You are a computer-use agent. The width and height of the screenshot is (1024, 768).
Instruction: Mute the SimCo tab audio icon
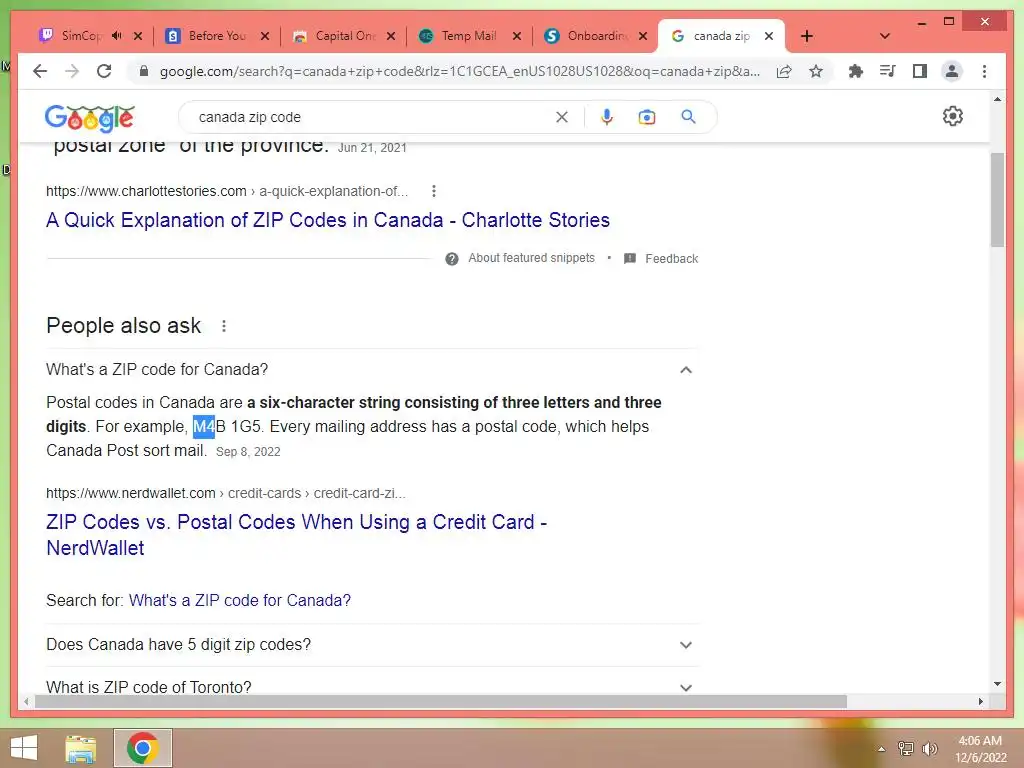click(x=117, y=35)
